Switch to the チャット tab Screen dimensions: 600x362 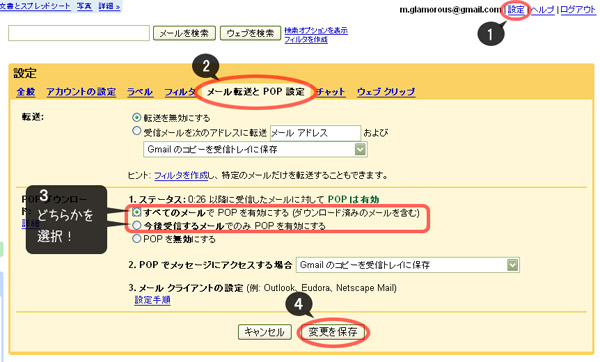click(331, 92)
